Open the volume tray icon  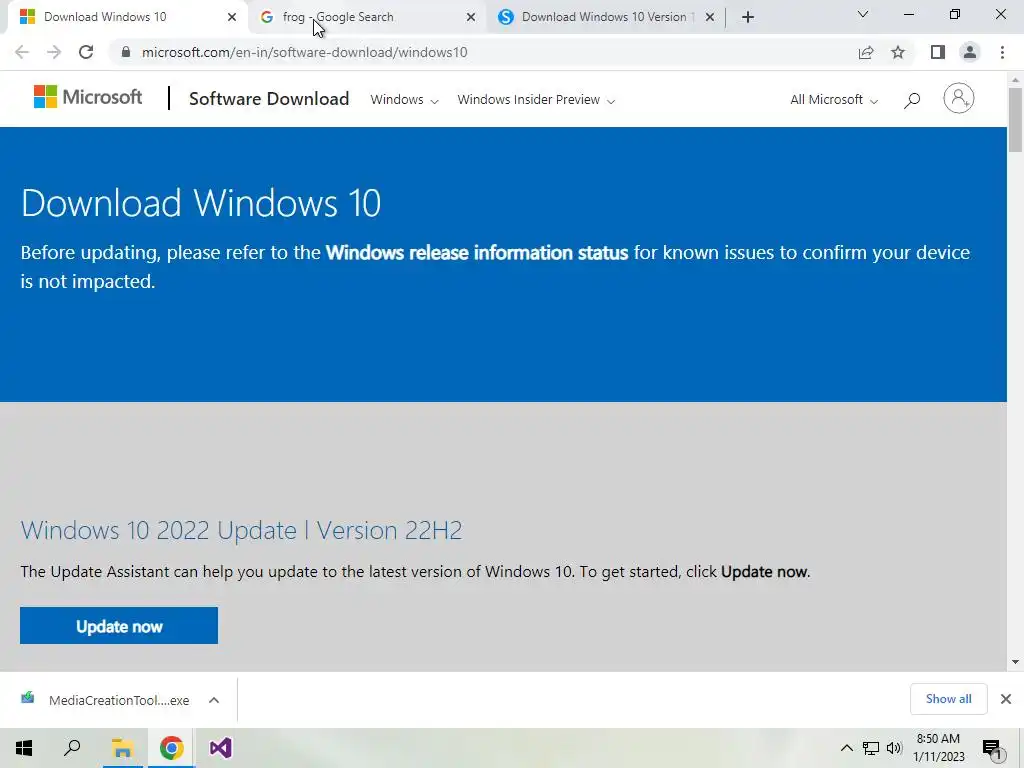click(894, 748)
